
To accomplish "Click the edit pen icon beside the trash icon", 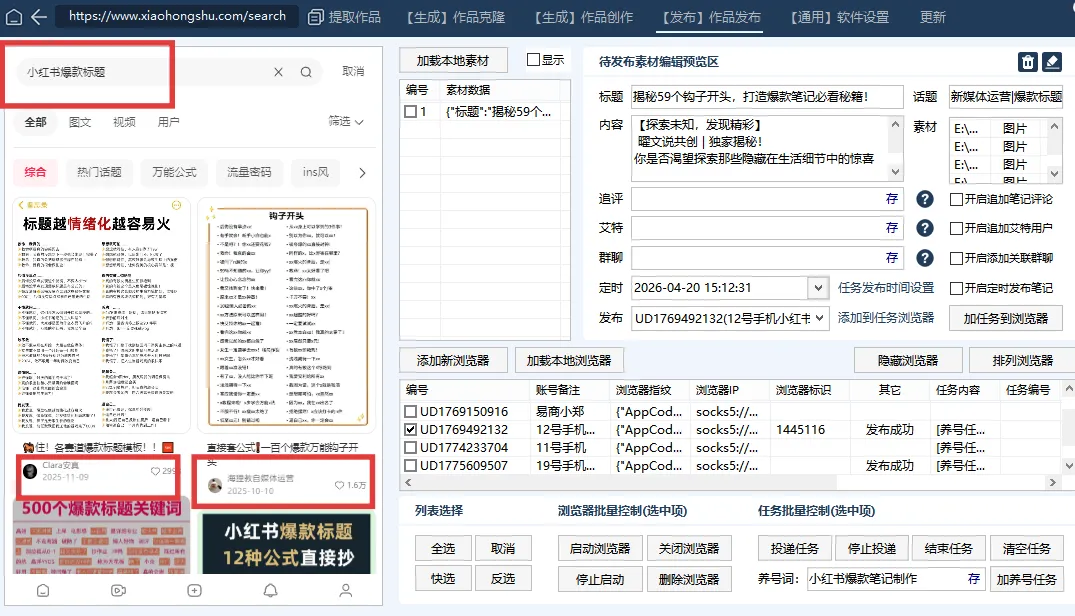I will tap(1052, 62).
